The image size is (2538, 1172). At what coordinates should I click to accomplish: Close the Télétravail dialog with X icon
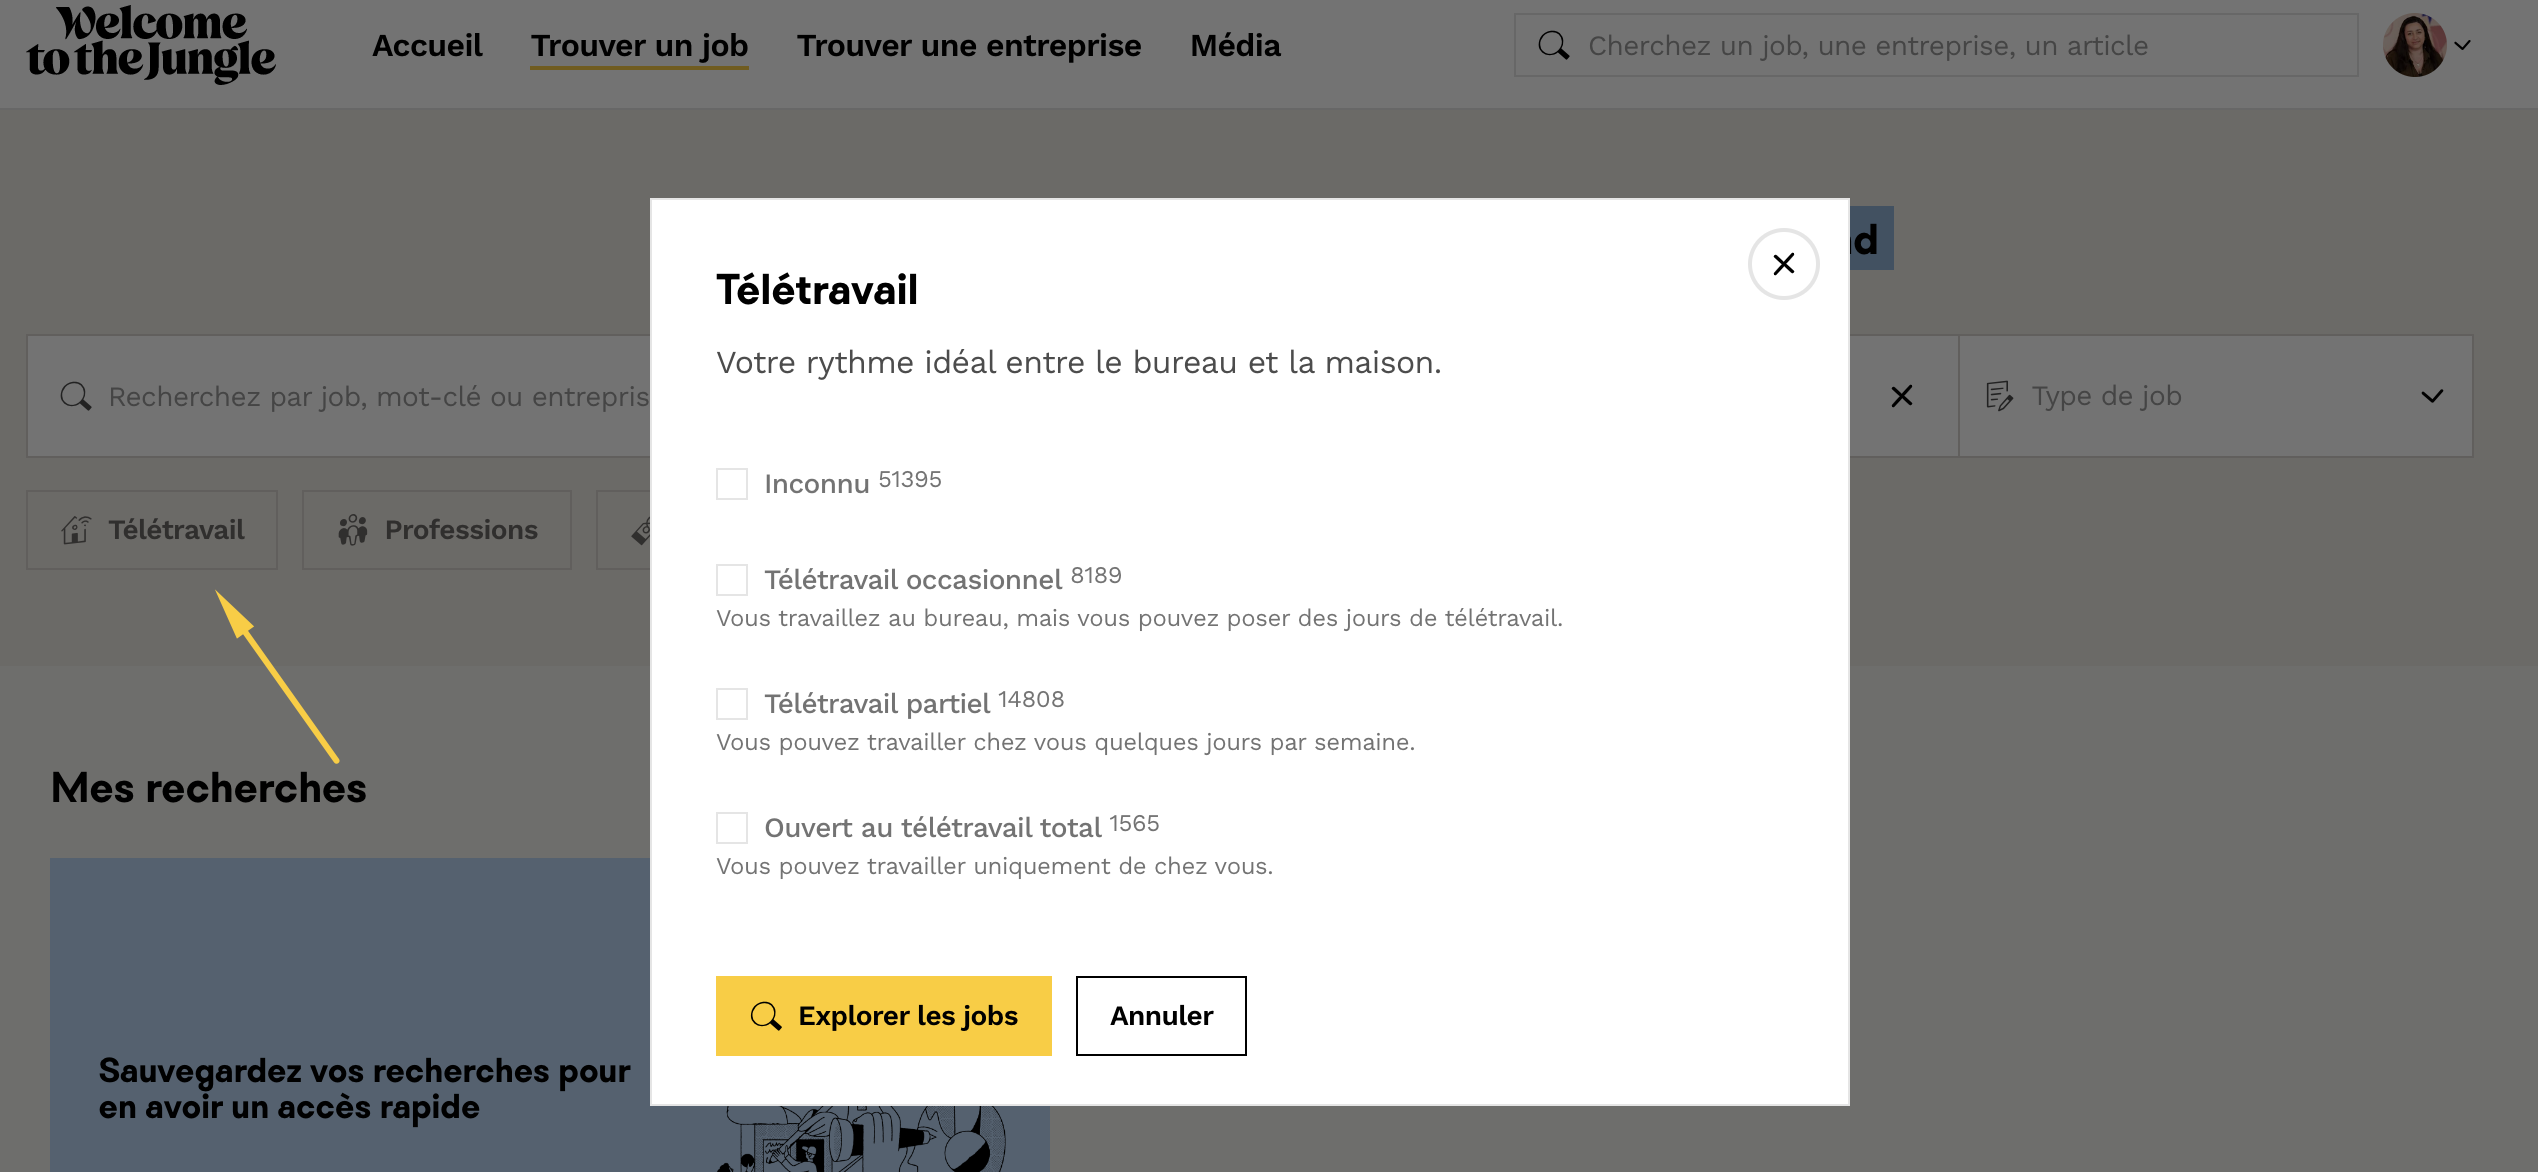(x=1783, y=264)
